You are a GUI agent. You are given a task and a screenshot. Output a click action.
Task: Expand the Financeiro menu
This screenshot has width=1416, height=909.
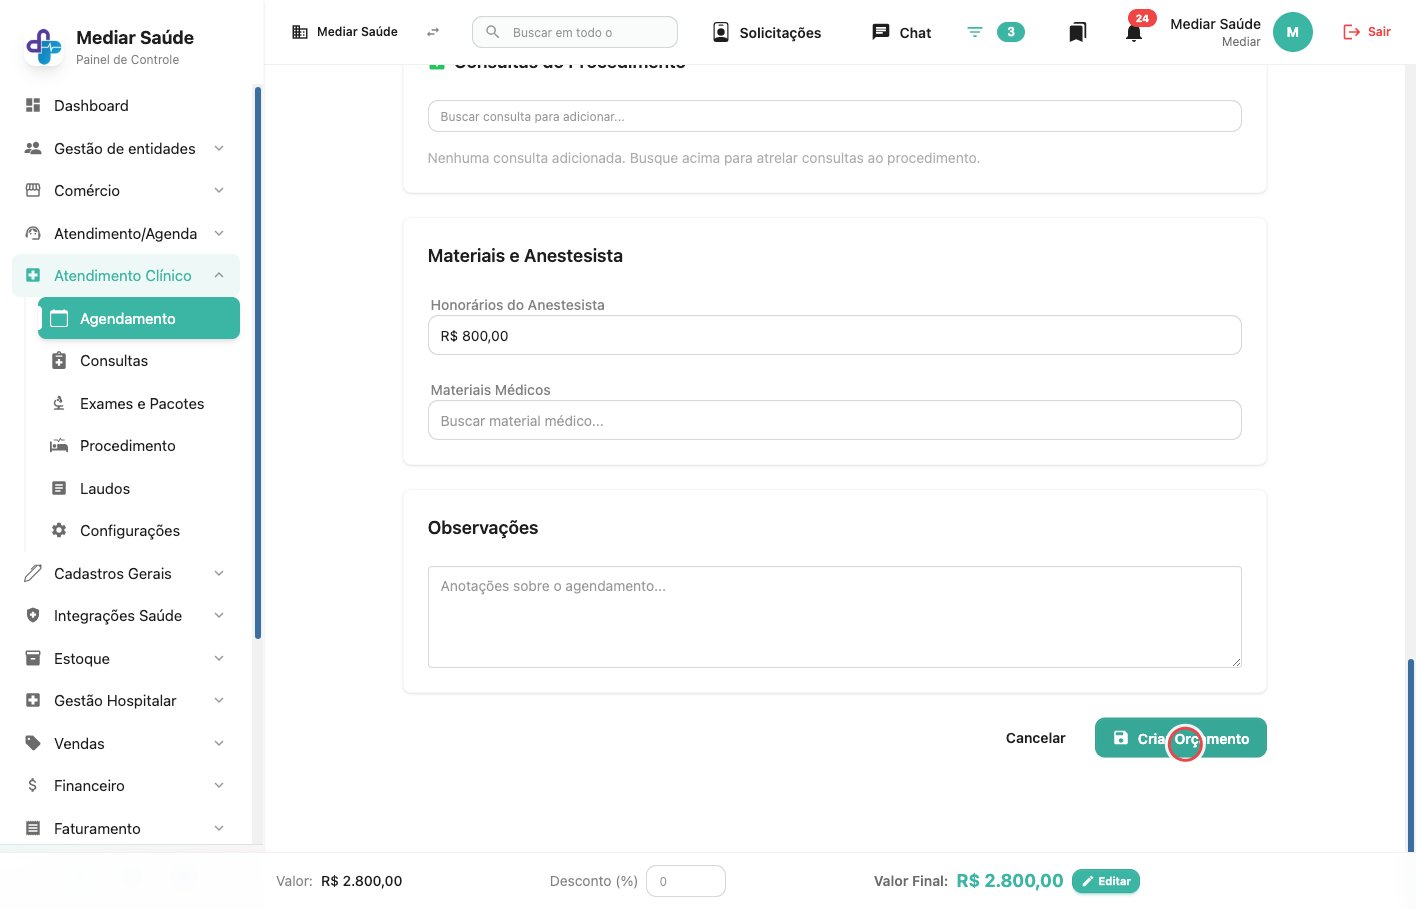click(x=126, y=786)
